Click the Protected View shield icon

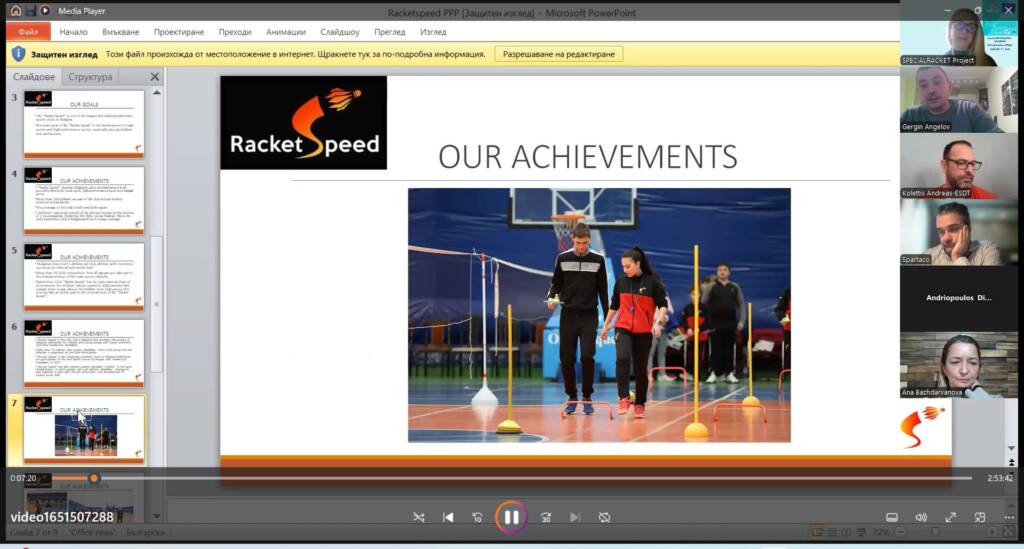(x=18, y=54)
